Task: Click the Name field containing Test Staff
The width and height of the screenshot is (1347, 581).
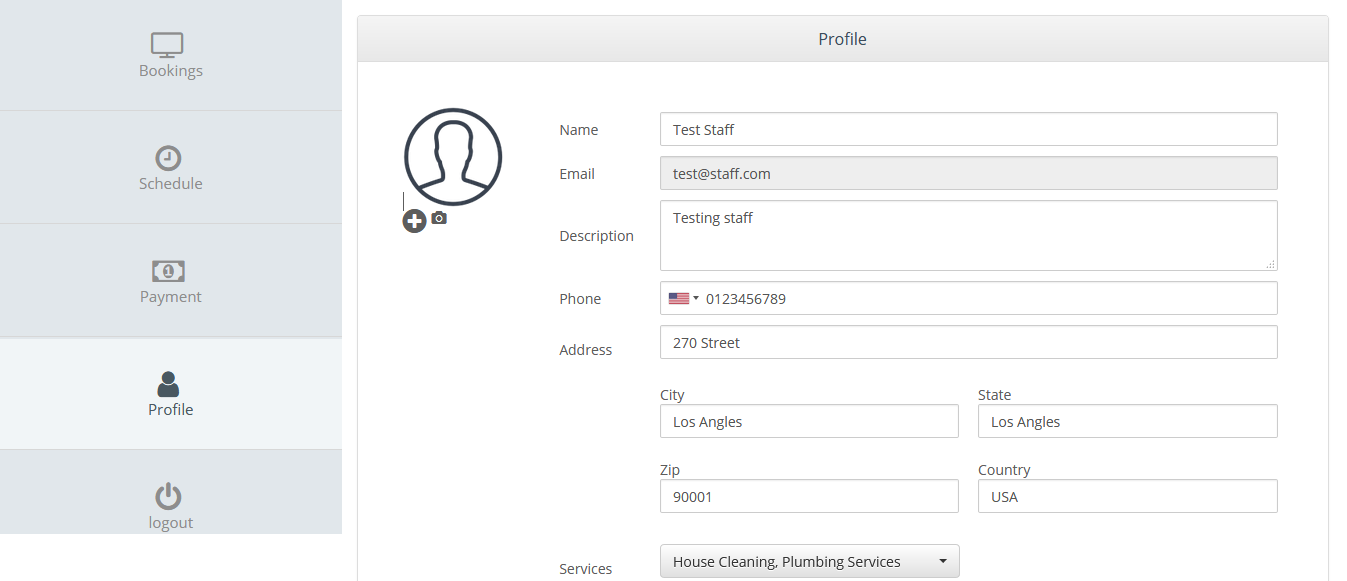Action: click(x=969, y=129)
